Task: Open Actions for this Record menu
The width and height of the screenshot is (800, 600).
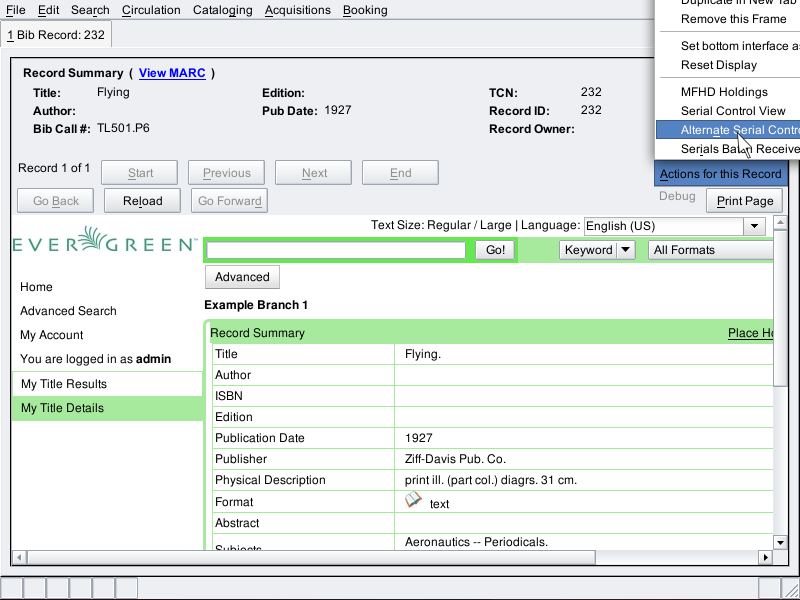Action: (x=720, y=174)
